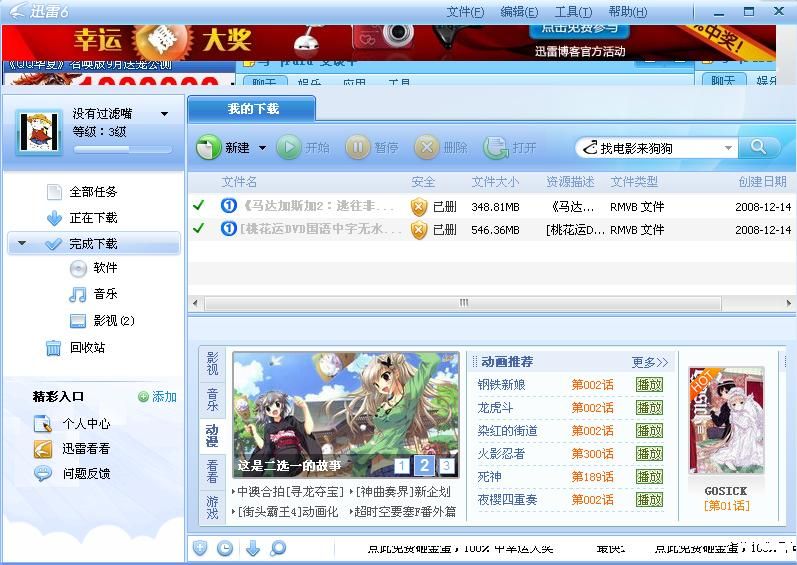Collapse the 完成下载 tree arrow

[x=21, y=243]
